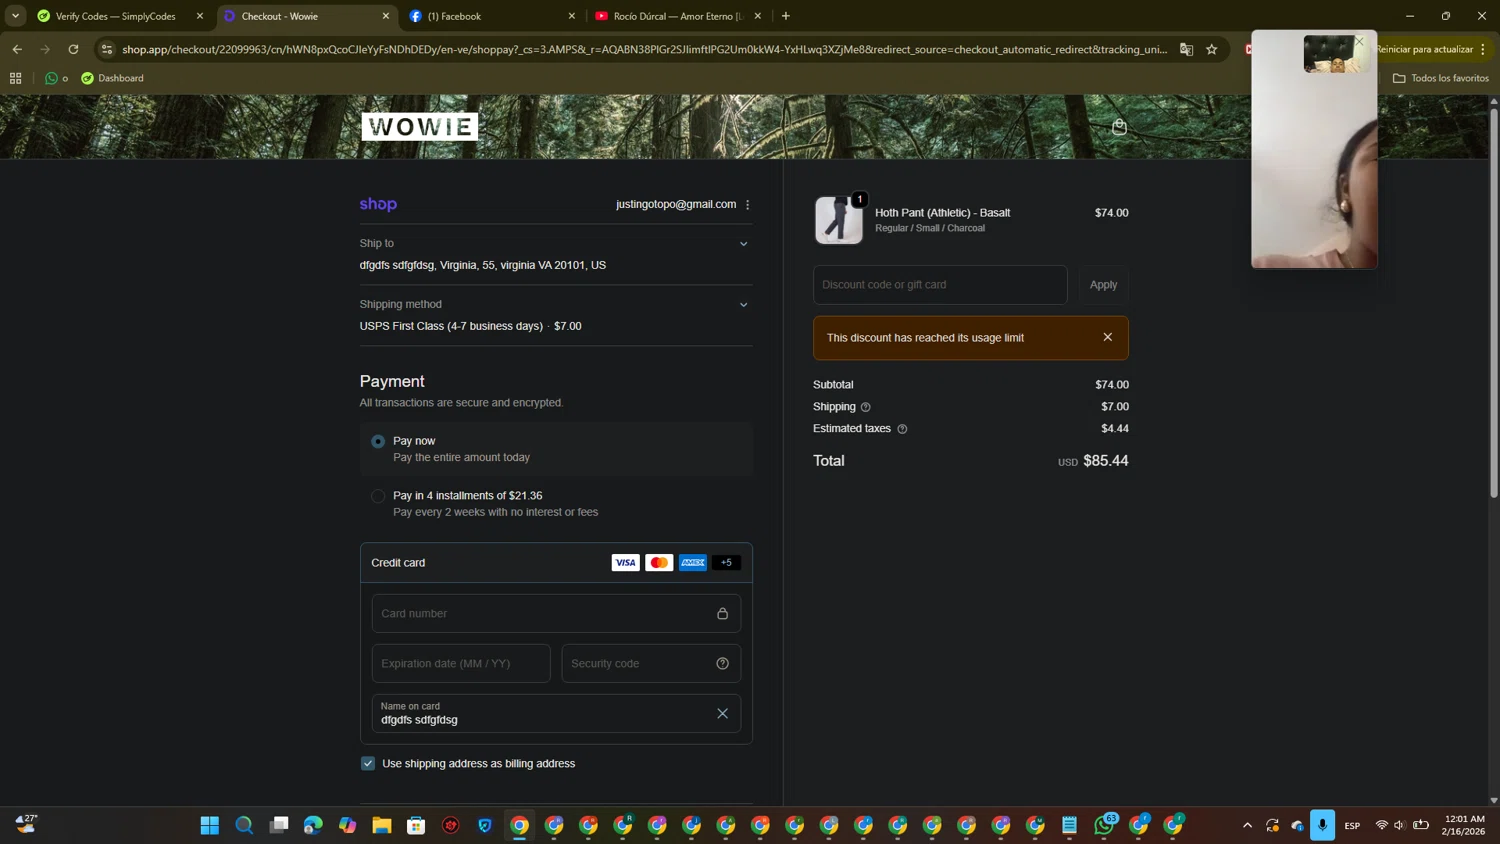Screen dimensions: 1500x844
Task: Close the Facebook tab
Action: [572, 16]
